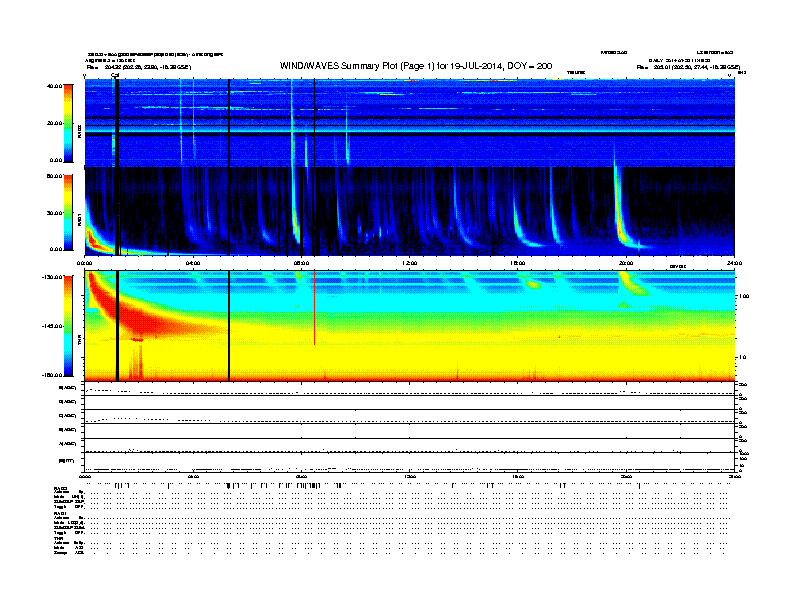Click the 60.00 label on RAD1 color scale

pyautogui.click(x=54, y=176)
